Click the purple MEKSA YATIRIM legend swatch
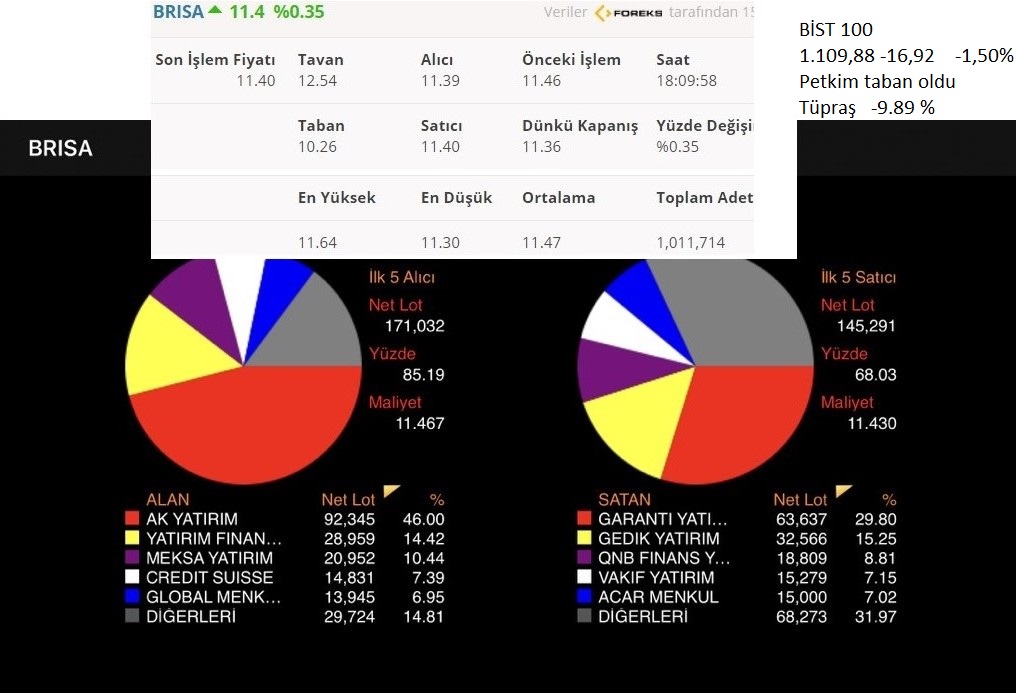Image resolution: width=1016 pixels, height=693 pixels. click(132, 557)
